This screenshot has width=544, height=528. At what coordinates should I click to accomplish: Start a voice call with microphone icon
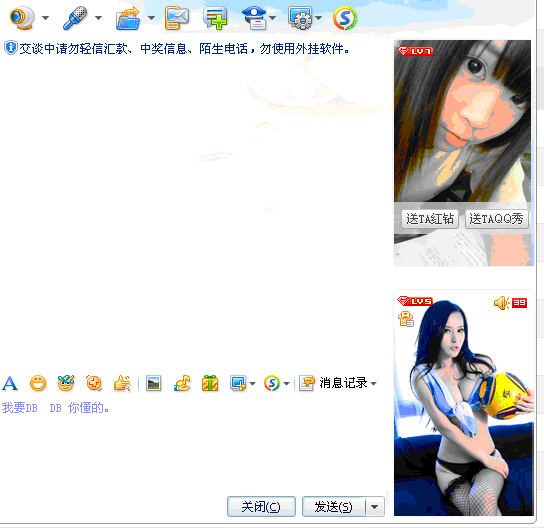click(x=75, y=18)
